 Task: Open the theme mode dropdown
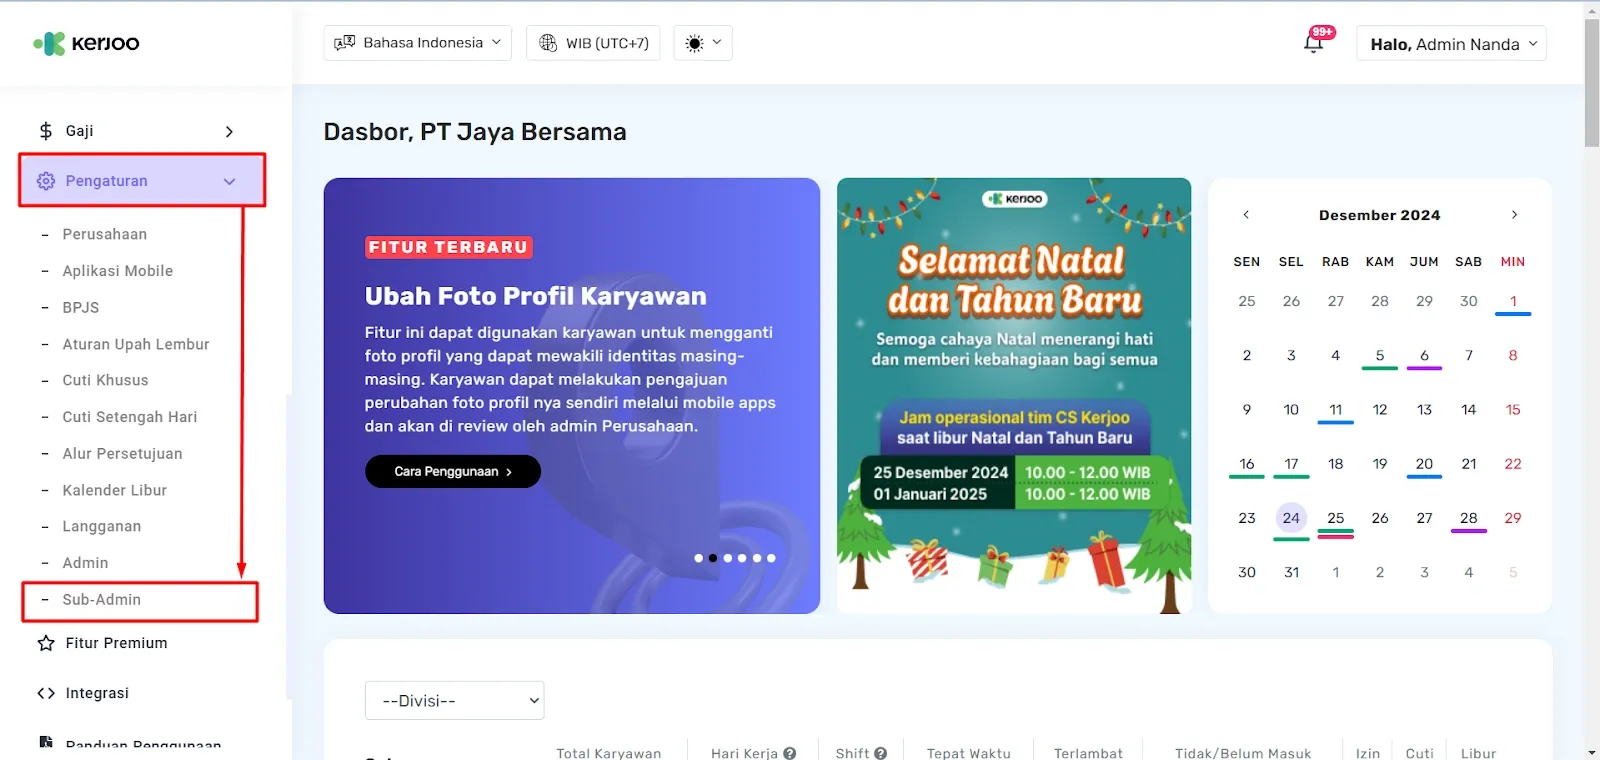click(703, 43)
